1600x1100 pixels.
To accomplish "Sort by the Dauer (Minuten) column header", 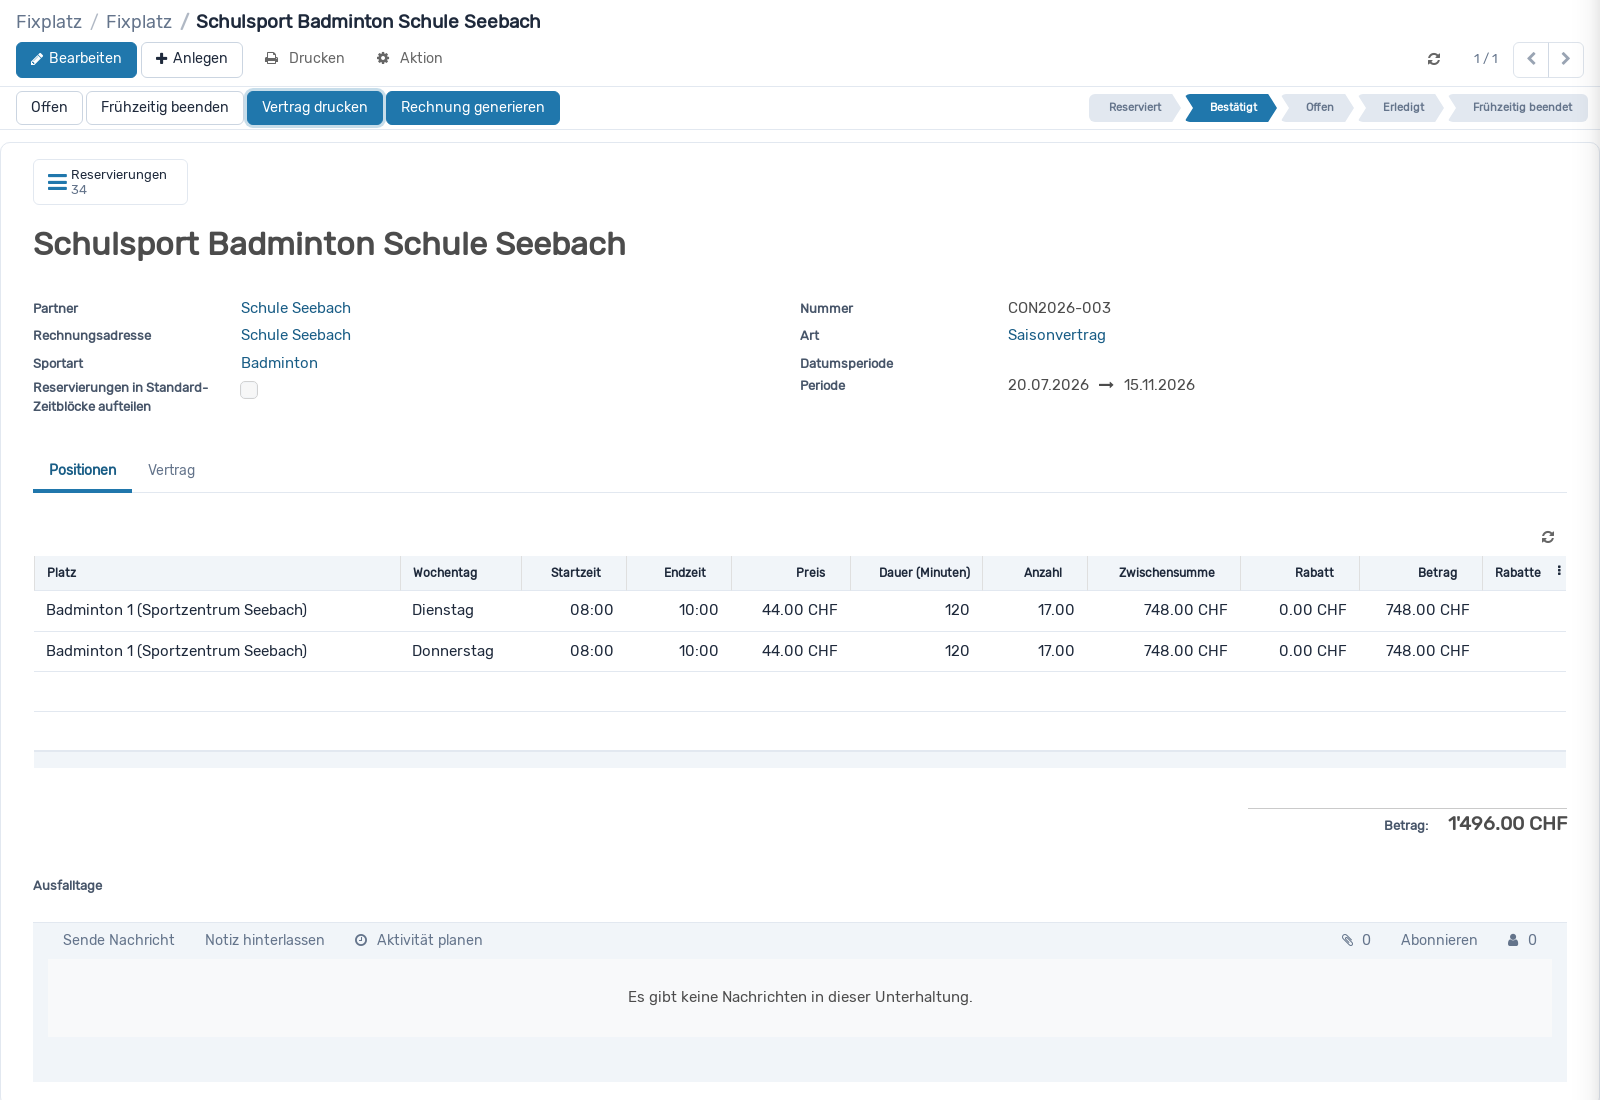I will pos(917,573).
